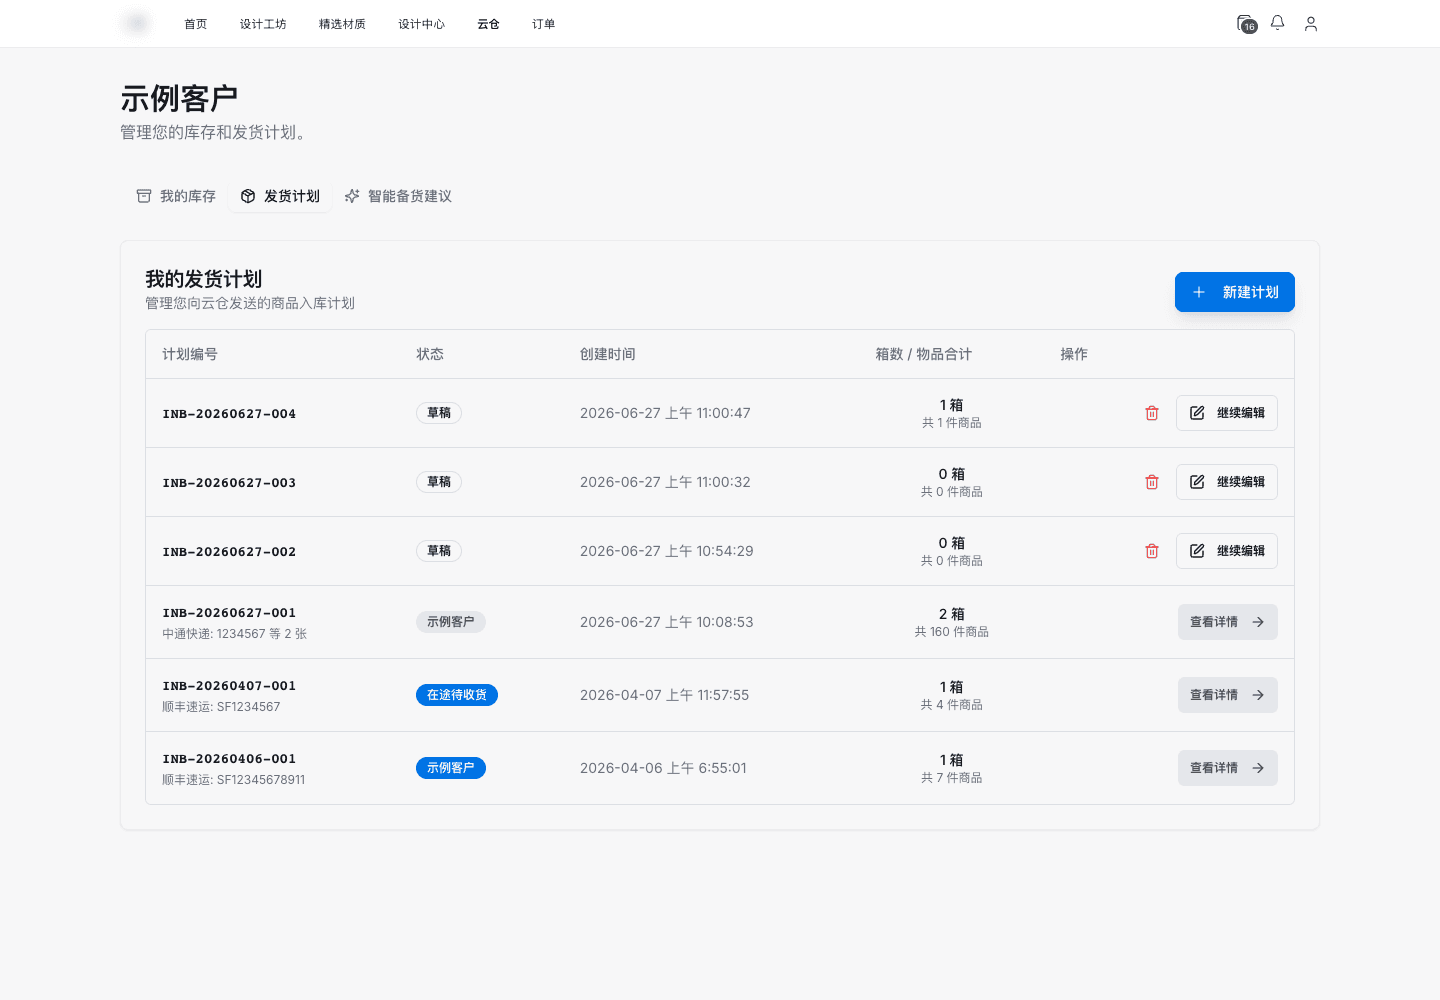1440x1000 pixels.
Task: Continue editing plan INB-20260627-003
Action: (1227, 482)
